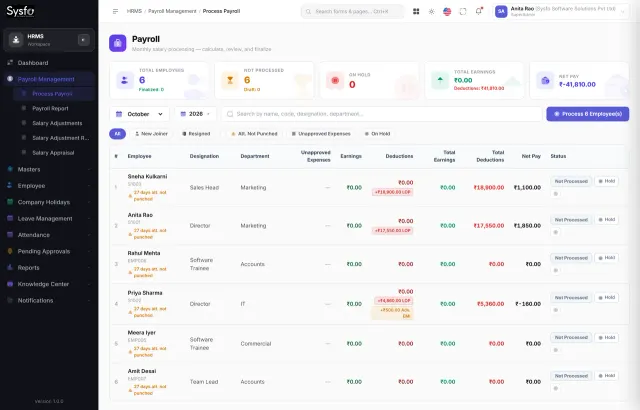Hold payroll for Meera Iyer

607,337
